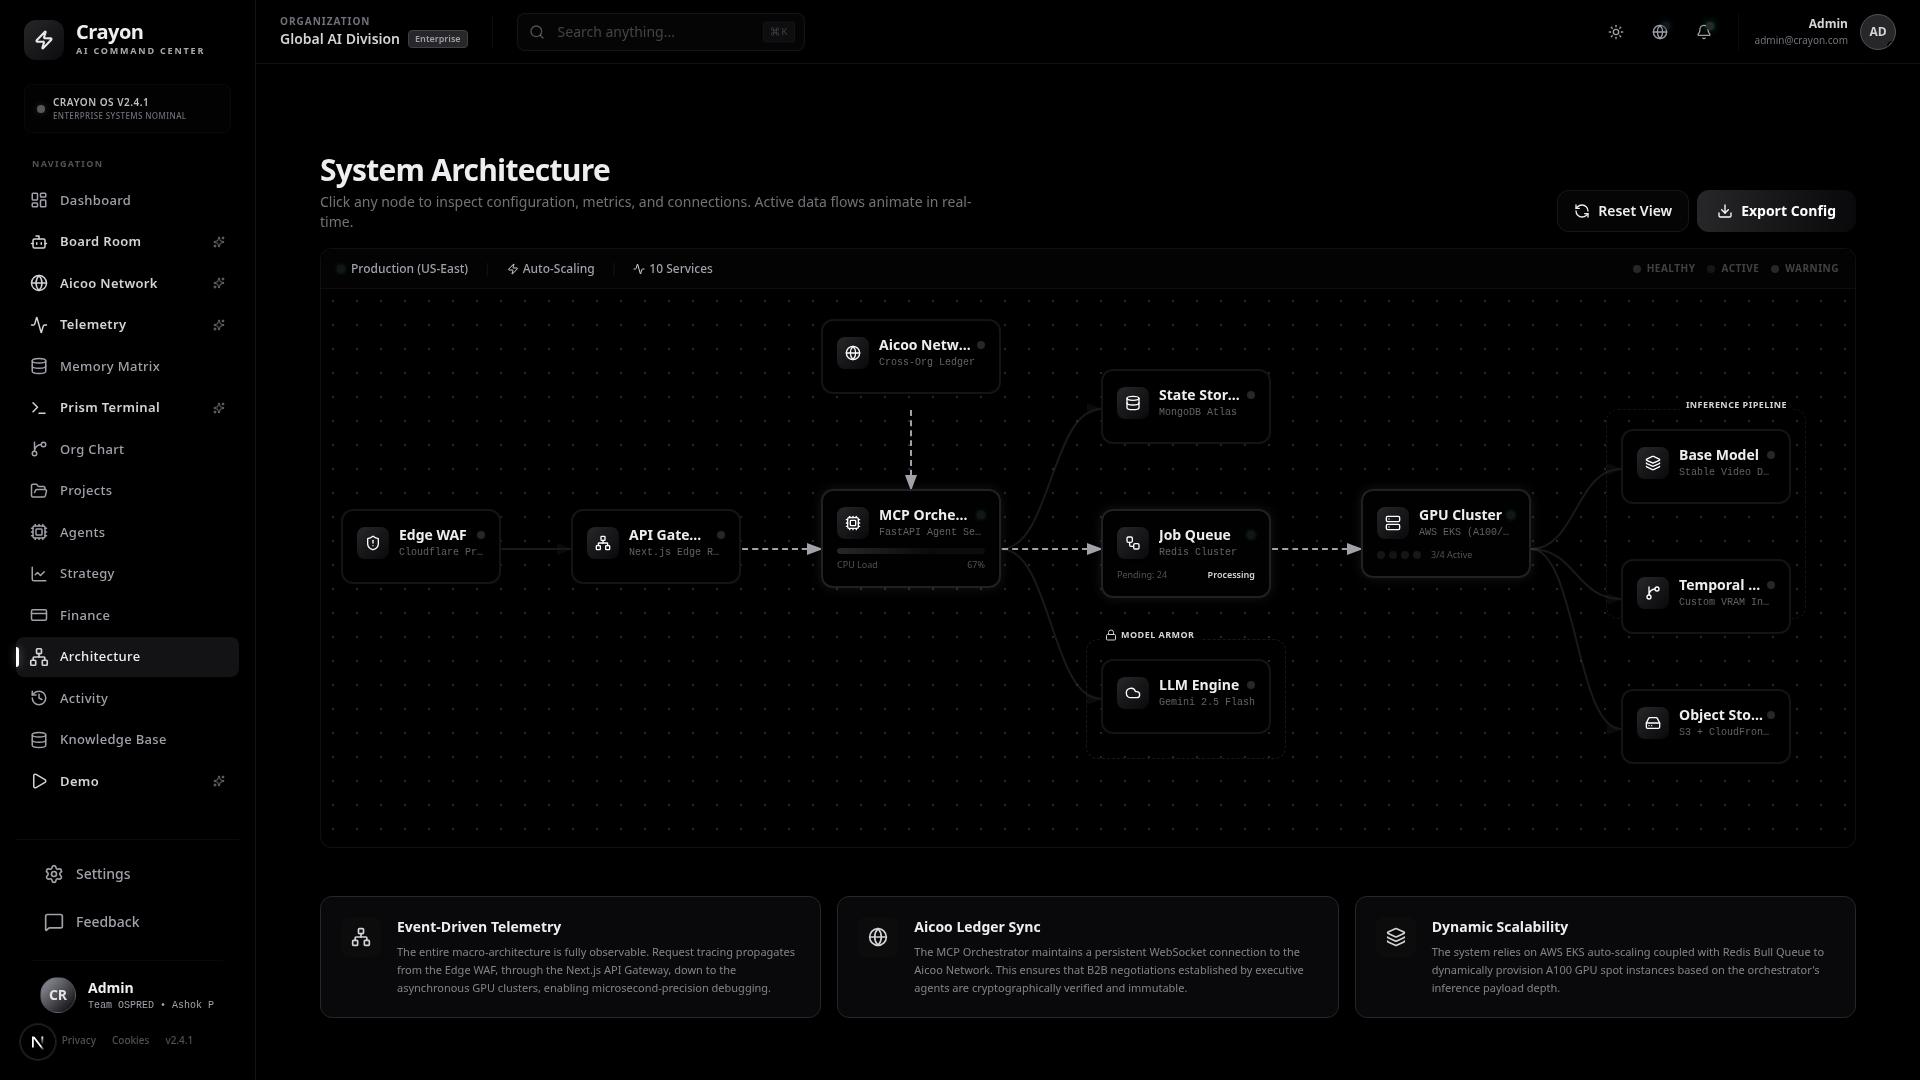
Task: Click the CR avatar in the sidebar footer
Action: click(58, 996)
